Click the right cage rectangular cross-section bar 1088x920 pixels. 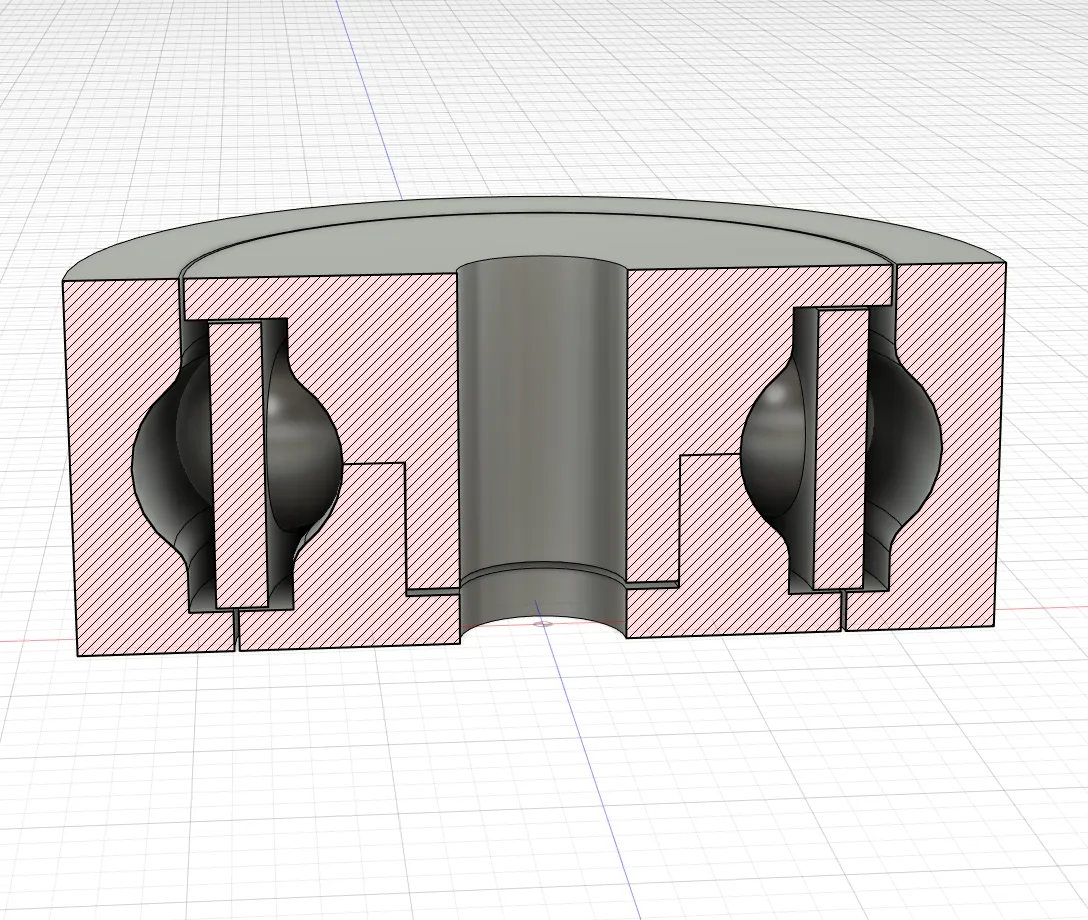(843, 450)
